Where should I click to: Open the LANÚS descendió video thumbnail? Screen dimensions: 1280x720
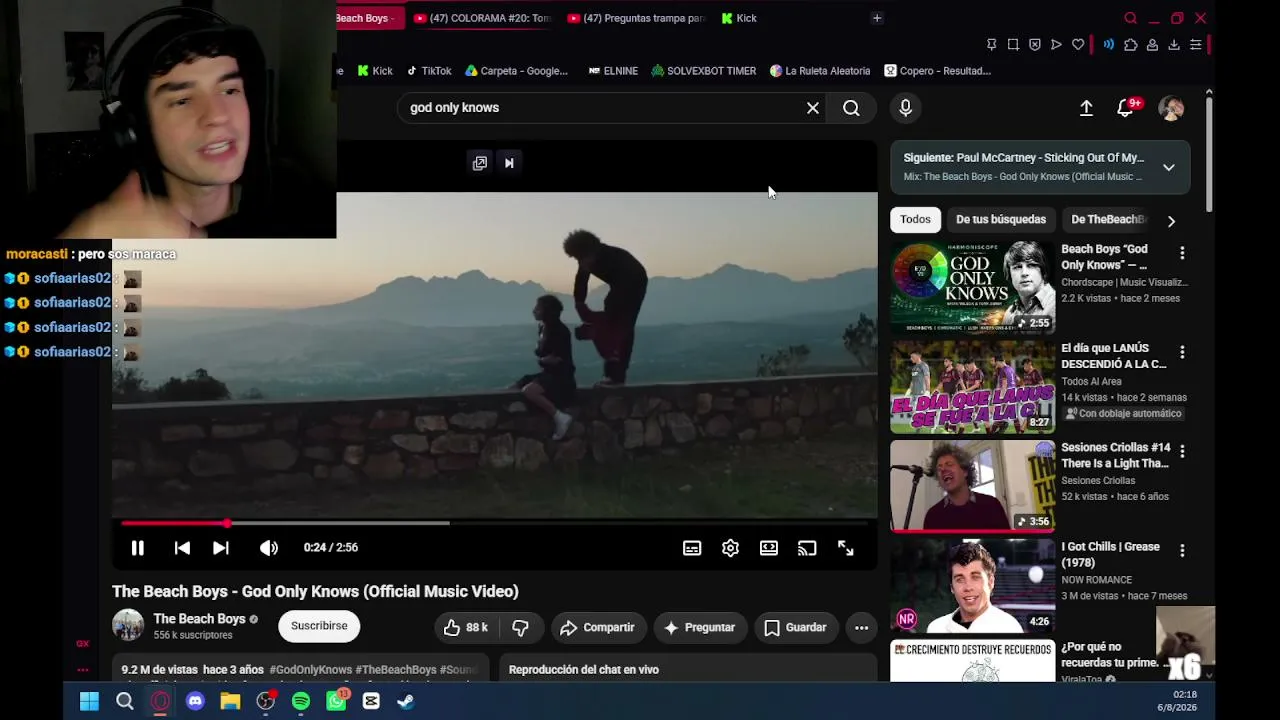tap(972, 387)
